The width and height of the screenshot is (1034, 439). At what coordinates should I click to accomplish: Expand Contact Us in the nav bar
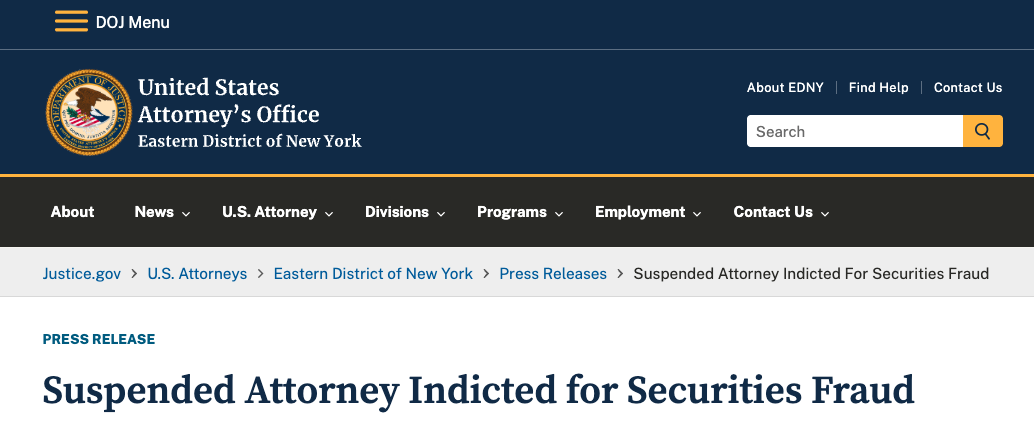(x=781, y=212)
